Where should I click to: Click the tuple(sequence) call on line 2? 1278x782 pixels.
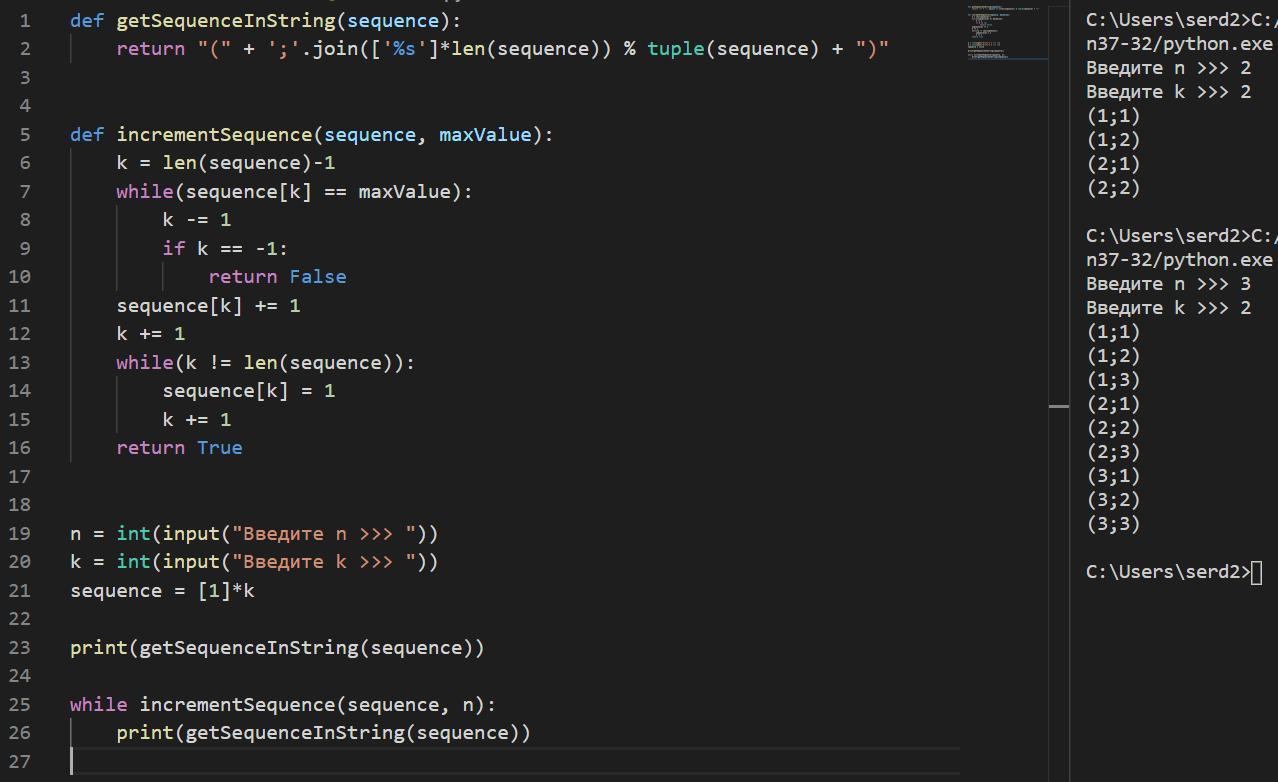point(733,48)
